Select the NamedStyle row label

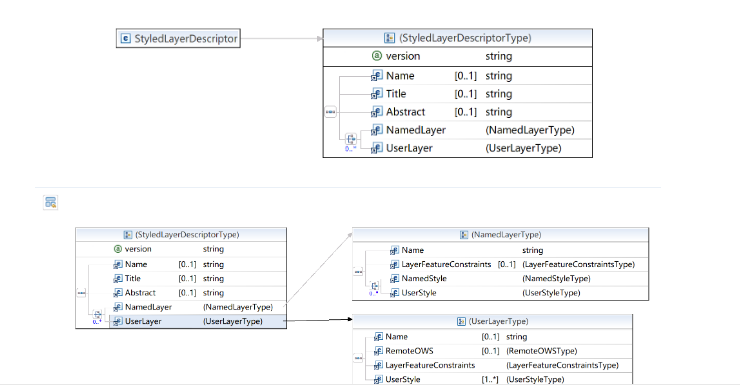(x=424, y=278)
